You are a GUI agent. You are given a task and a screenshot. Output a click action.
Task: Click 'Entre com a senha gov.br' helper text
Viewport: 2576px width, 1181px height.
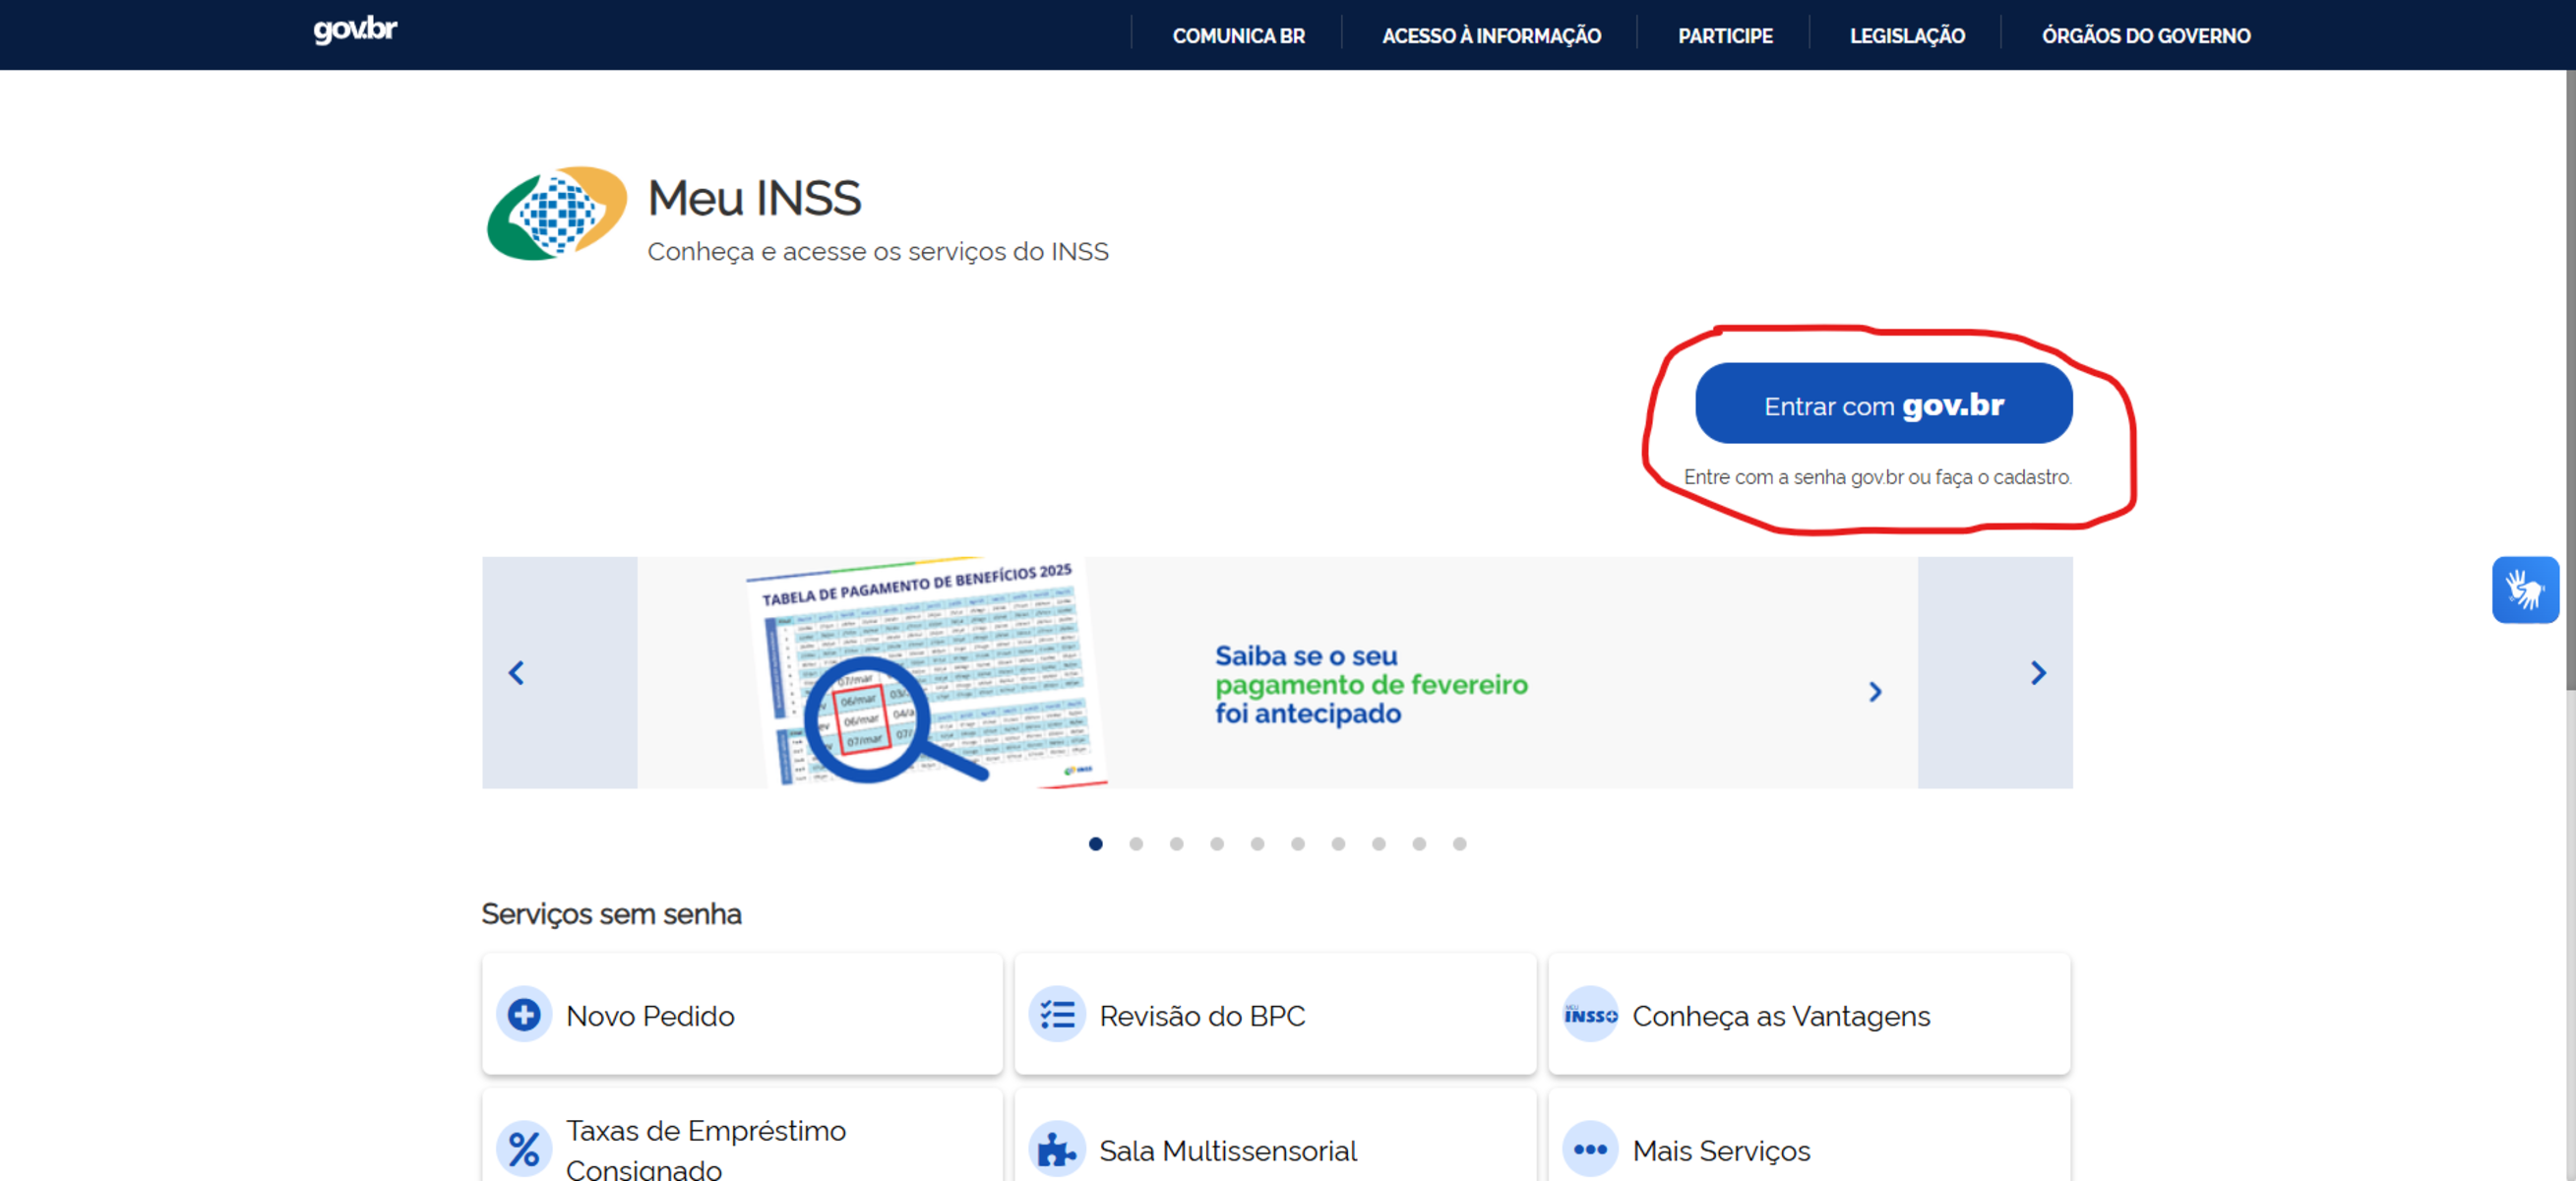point(1877,478)
